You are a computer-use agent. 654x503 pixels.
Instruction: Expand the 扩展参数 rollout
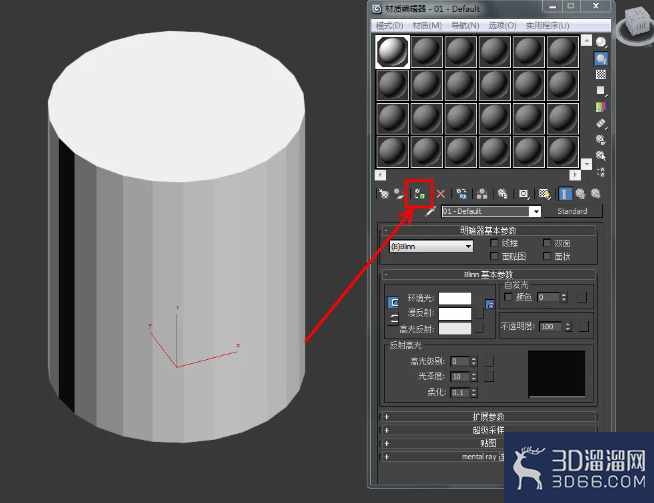tap(488, 417)
